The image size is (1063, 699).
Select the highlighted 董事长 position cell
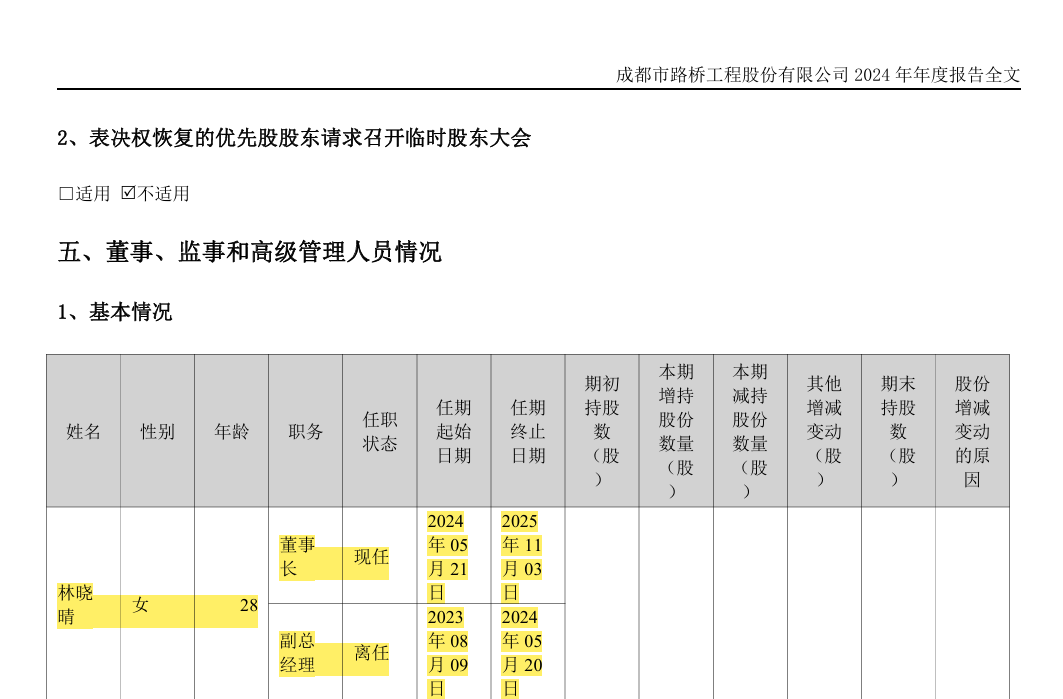click(297, 557)
